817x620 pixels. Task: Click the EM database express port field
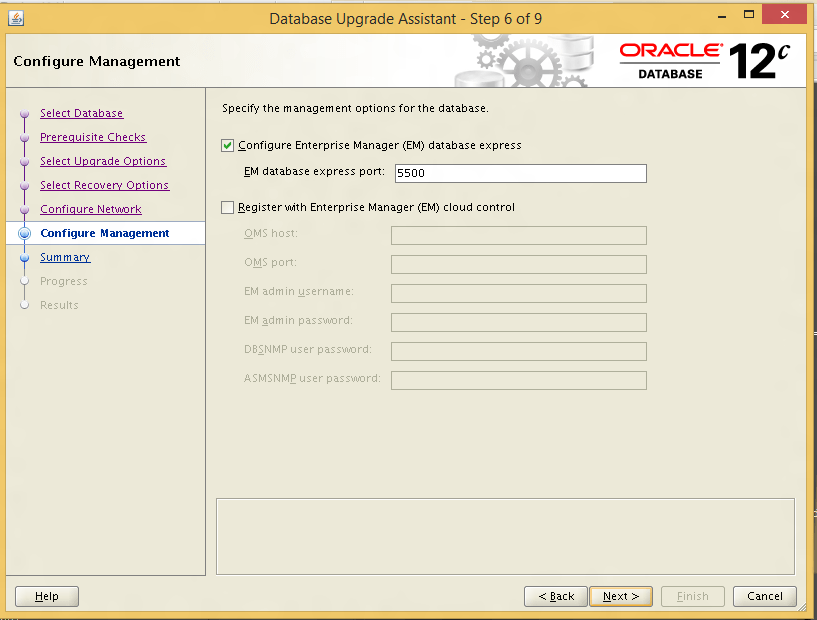tap(521, 173)
